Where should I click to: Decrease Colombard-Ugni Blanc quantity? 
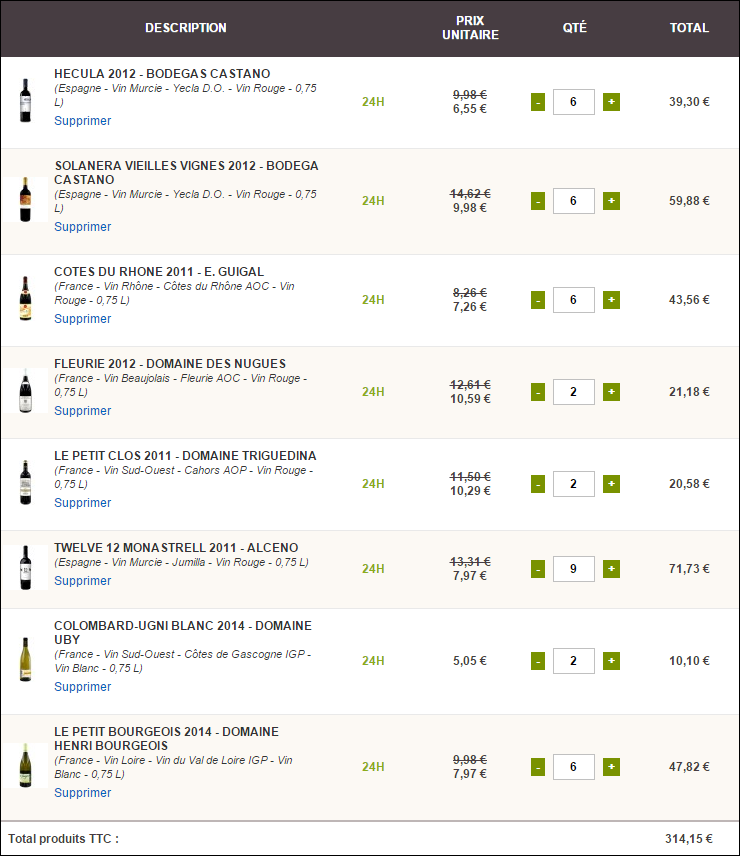click(x=538, y=661)
